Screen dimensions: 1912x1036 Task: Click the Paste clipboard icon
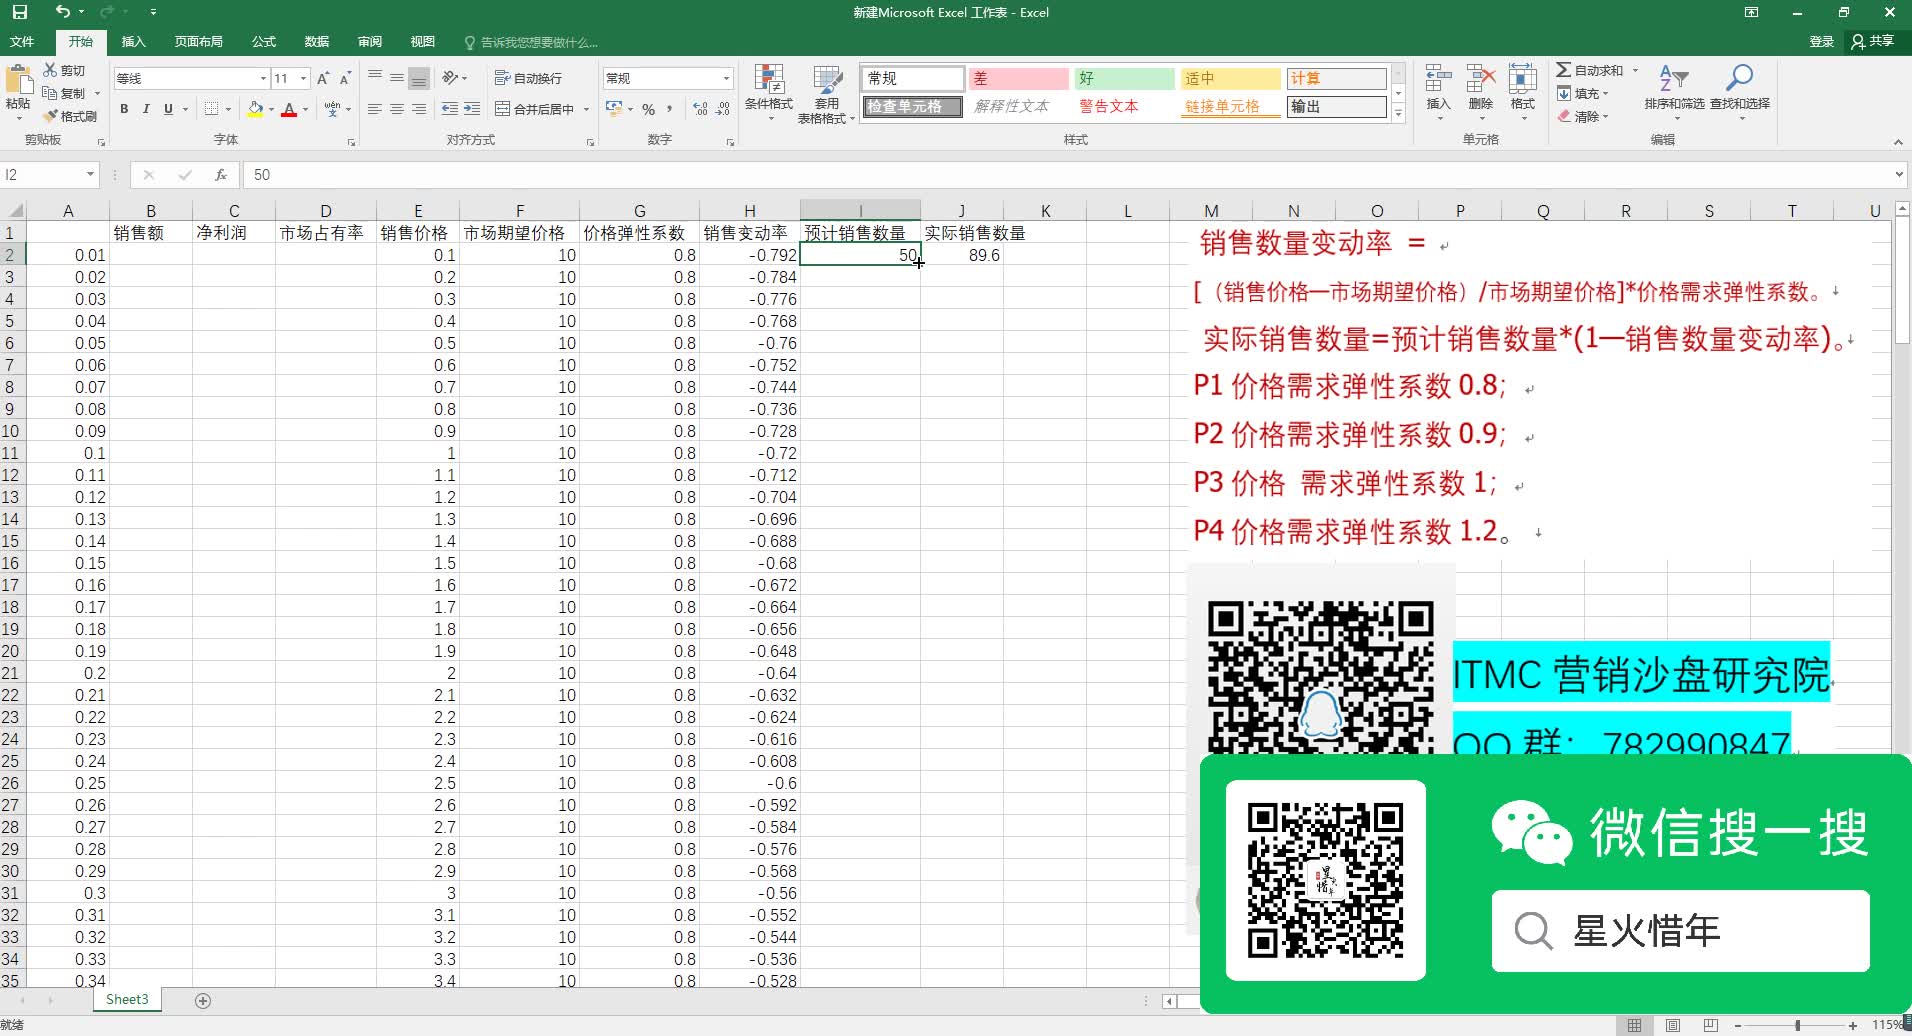[x=18, y=80]
